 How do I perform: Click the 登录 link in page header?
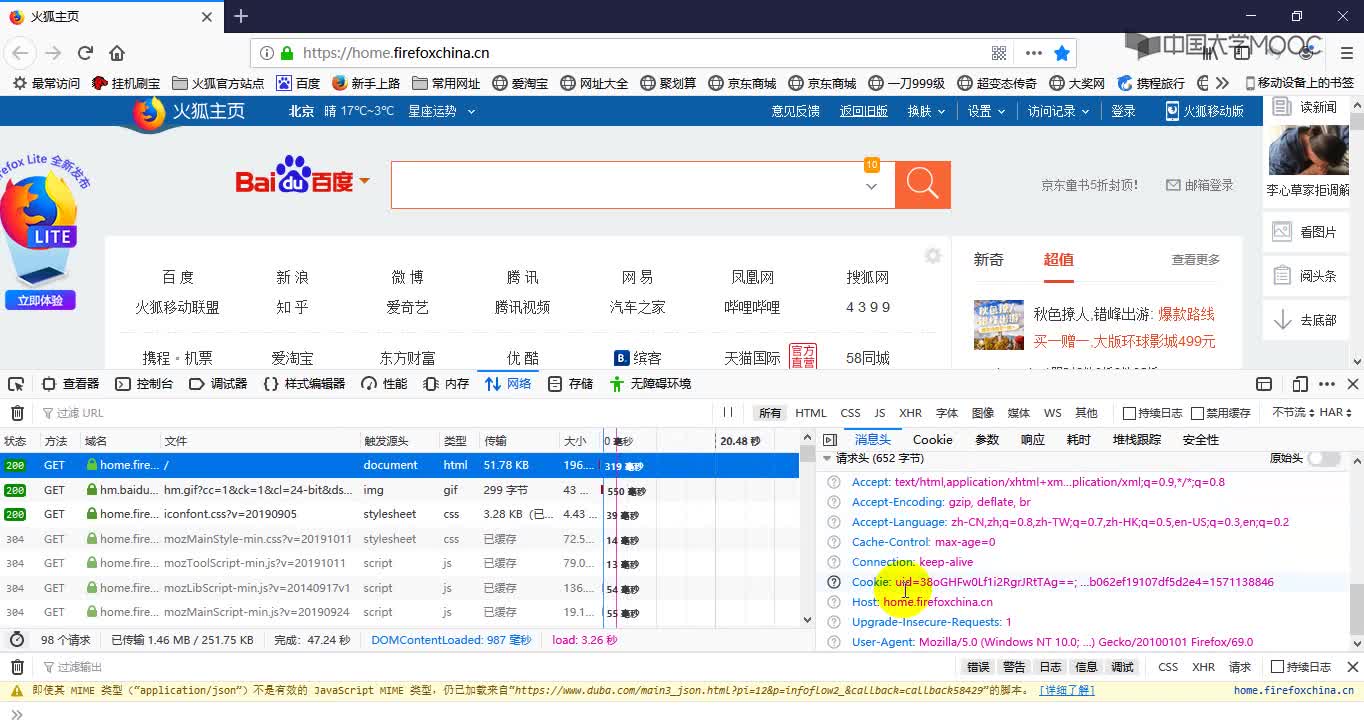1123,111
